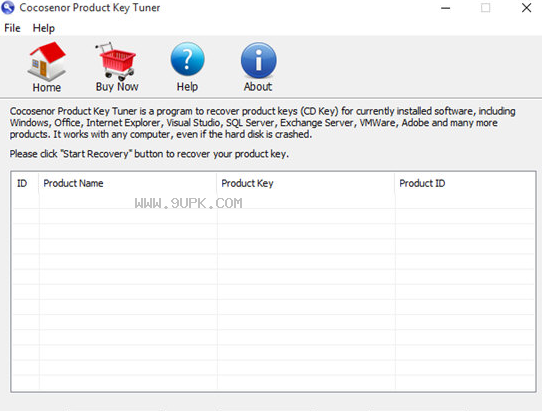The width and height of the screenshot is (542, 411).
Task: Click the Product Name column header
Action: (128, 183)
